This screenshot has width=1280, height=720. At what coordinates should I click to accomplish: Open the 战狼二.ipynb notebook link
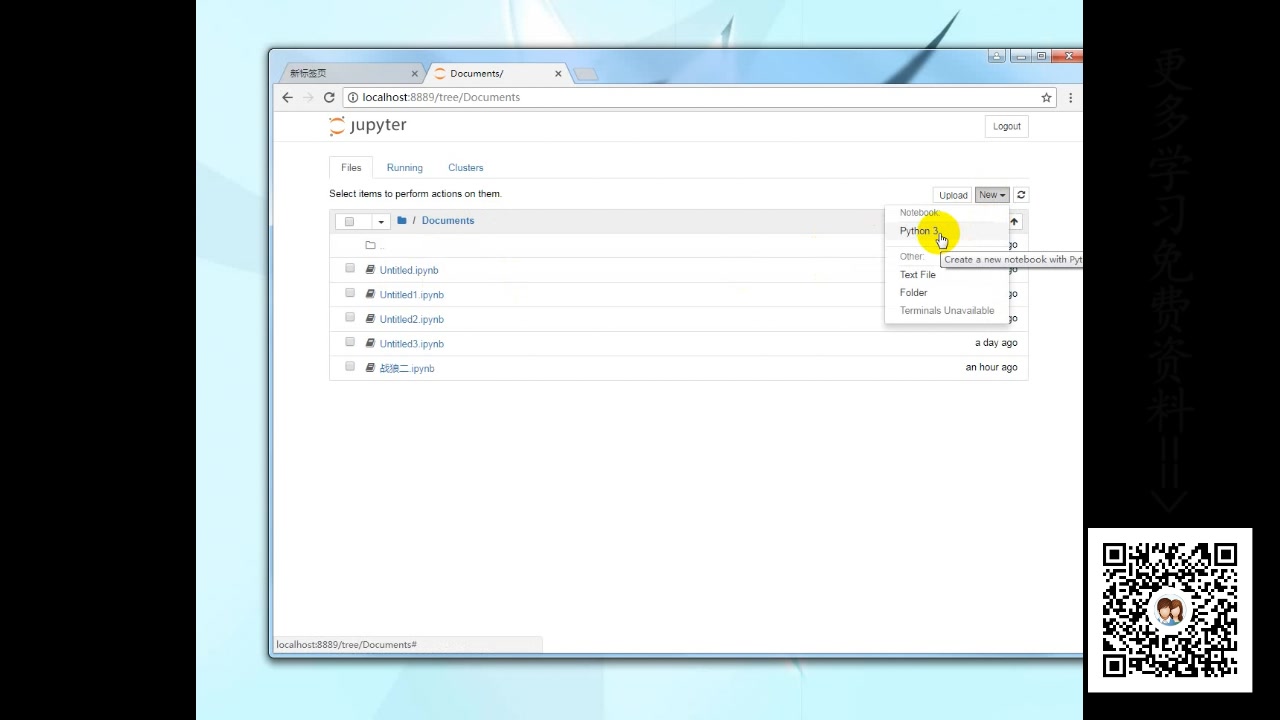click(x=407, y=368)
